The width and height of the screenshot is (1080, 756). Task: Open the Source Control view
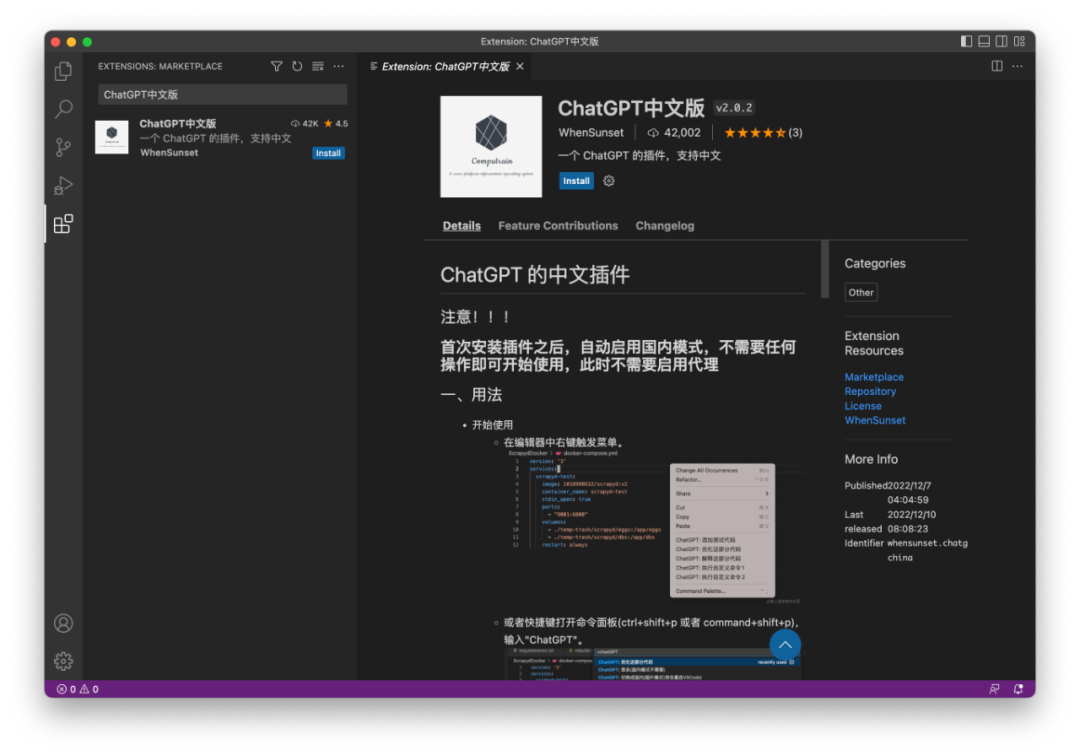(x=63, y=147)
